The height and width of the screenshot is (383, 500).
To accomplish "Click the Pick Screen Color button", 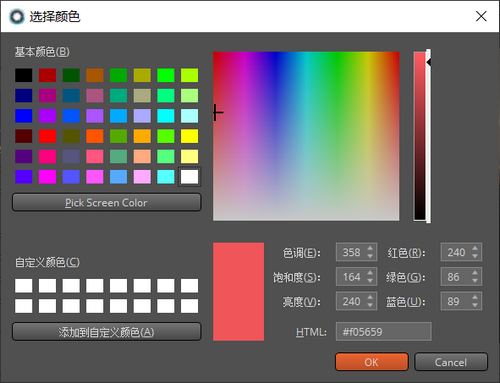I will pyautogui.click(x=107, y=202).
